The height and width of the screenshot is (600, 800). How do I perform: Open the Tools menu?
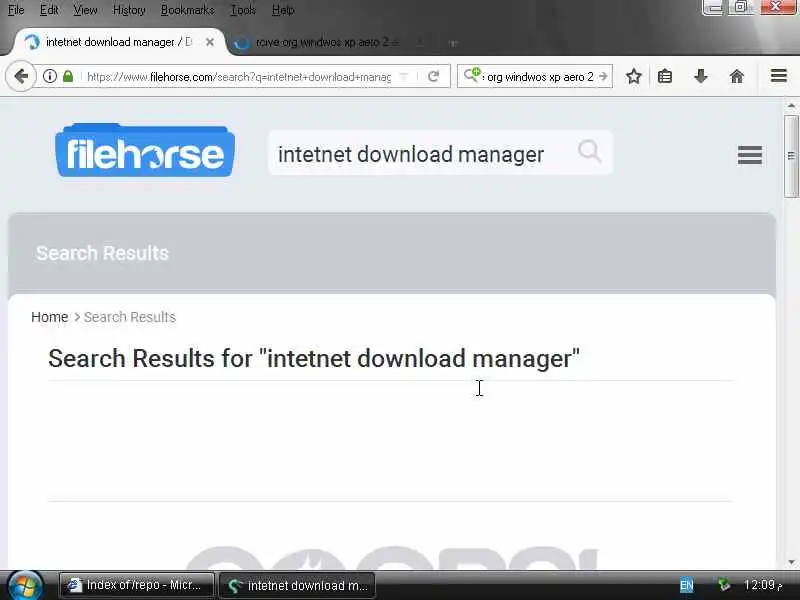click(243, 10)
